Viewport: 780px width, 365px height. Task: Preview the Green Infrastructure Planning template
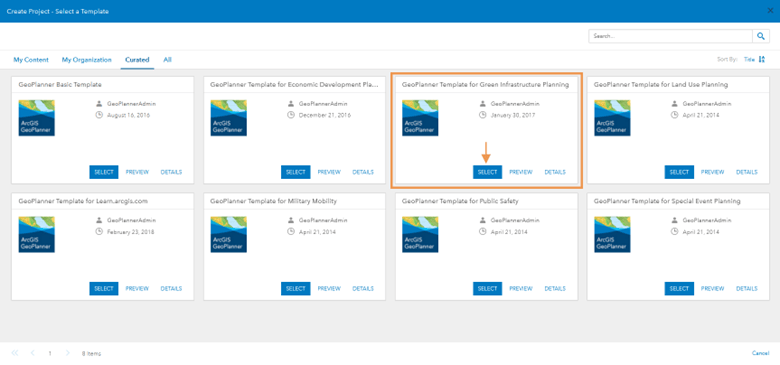coord(521,172)
